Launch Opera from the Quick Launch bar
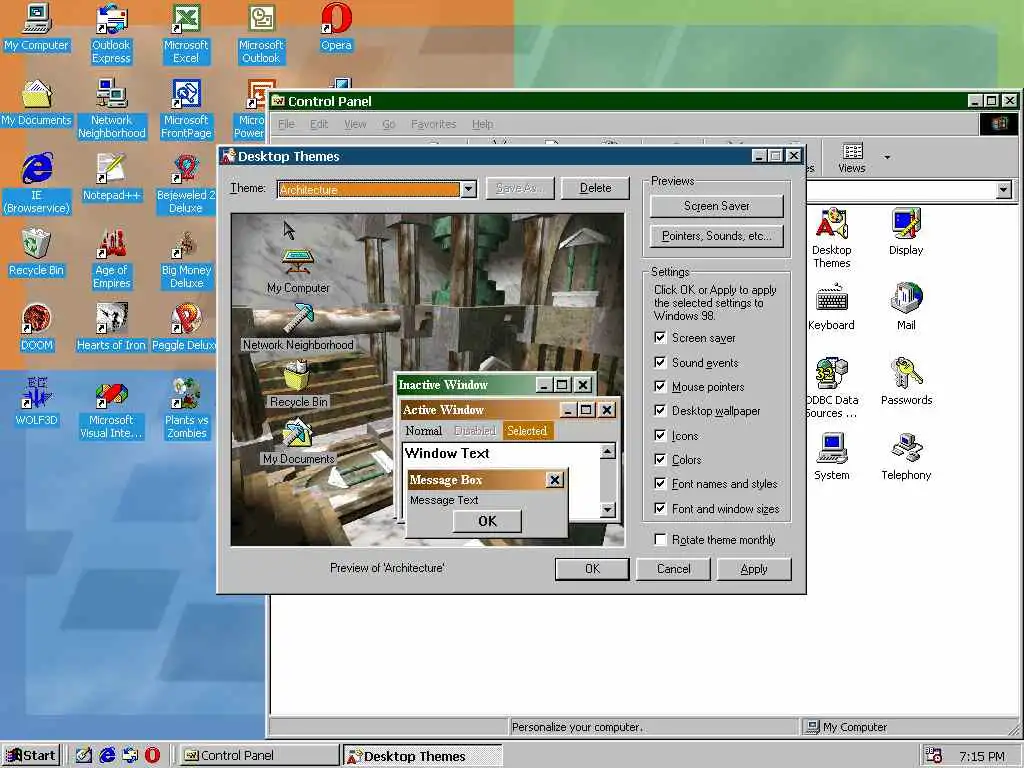Screen dimensions: 1024x768 [x=152, y=756]
